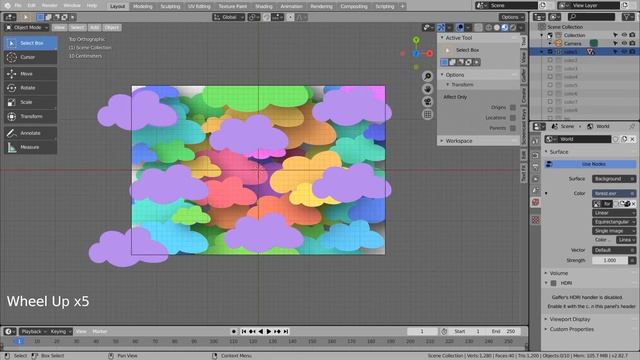Open Global transform orientation dropdown
640x360 pixels.
click(229, 17)
